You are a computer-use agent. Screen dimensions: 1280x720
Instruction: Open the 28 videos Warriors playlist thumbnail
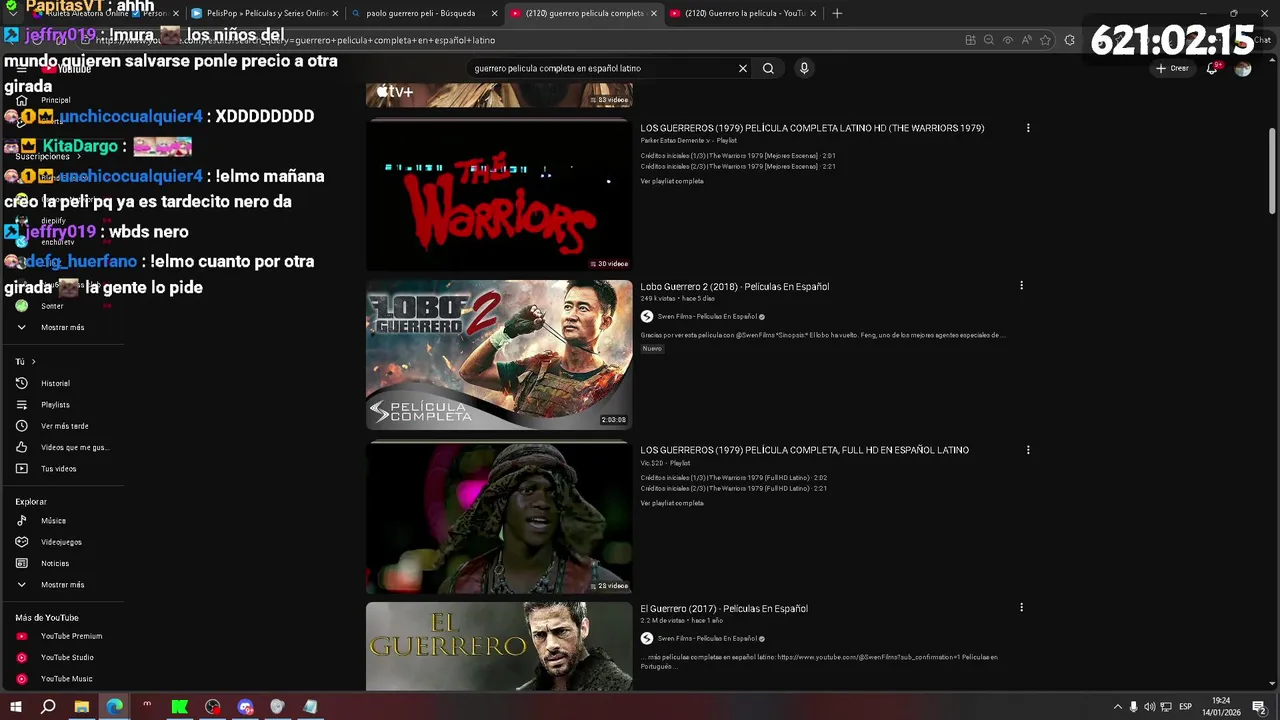pos(499,518)
